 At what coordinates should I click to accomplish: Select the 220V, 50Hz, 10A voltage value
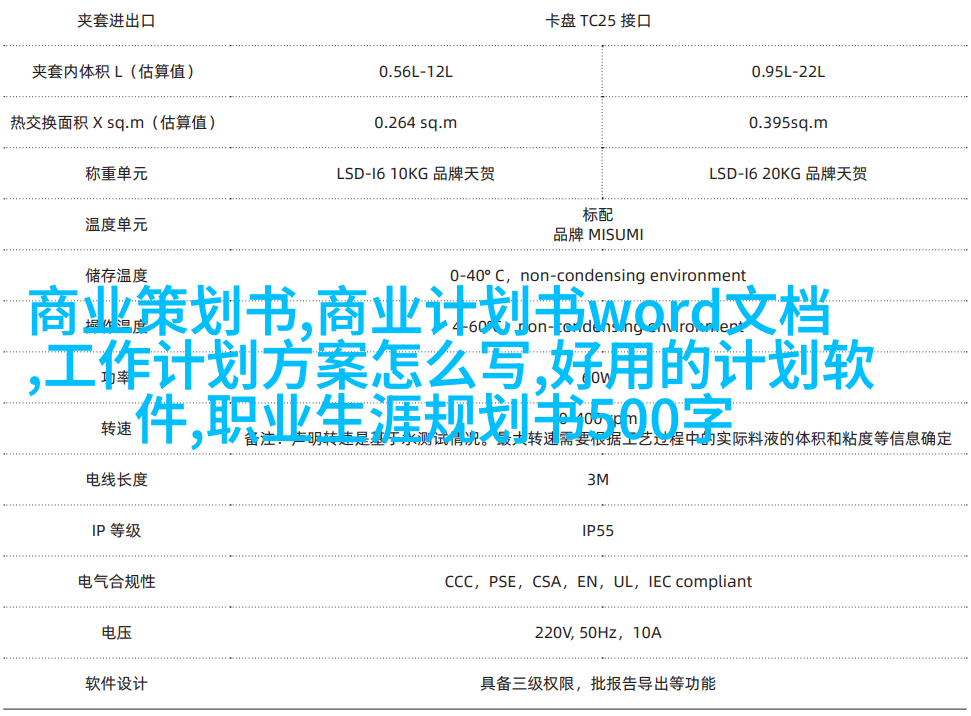point(598,632)
